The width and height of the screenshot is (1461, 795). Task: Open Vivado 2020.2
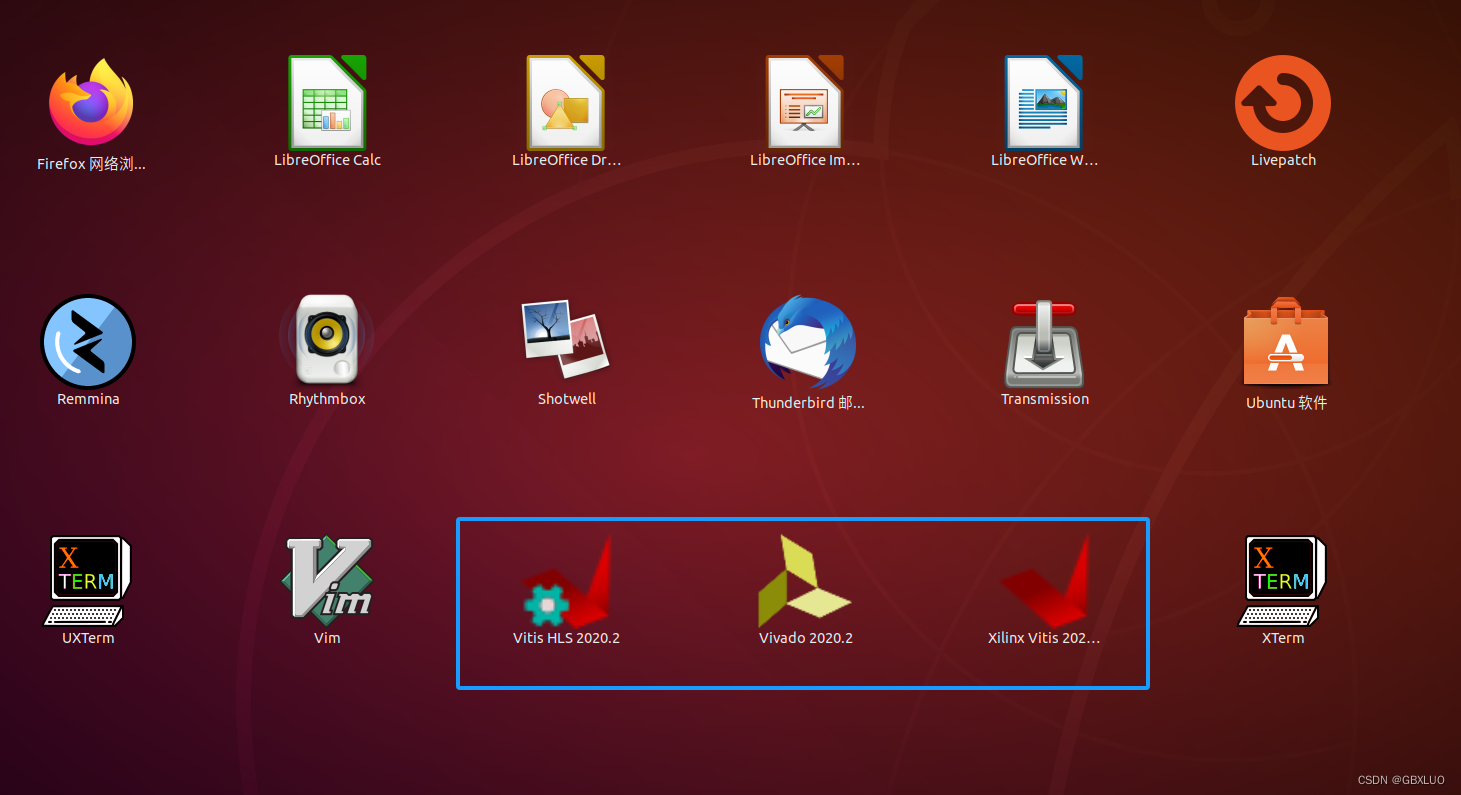click(805, 580)
